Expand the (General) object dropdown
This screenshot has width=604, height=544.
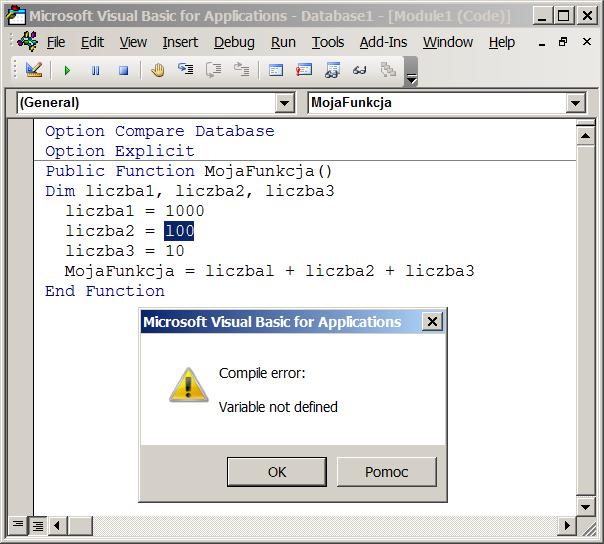pyautogui.click(x=285, y=103)
